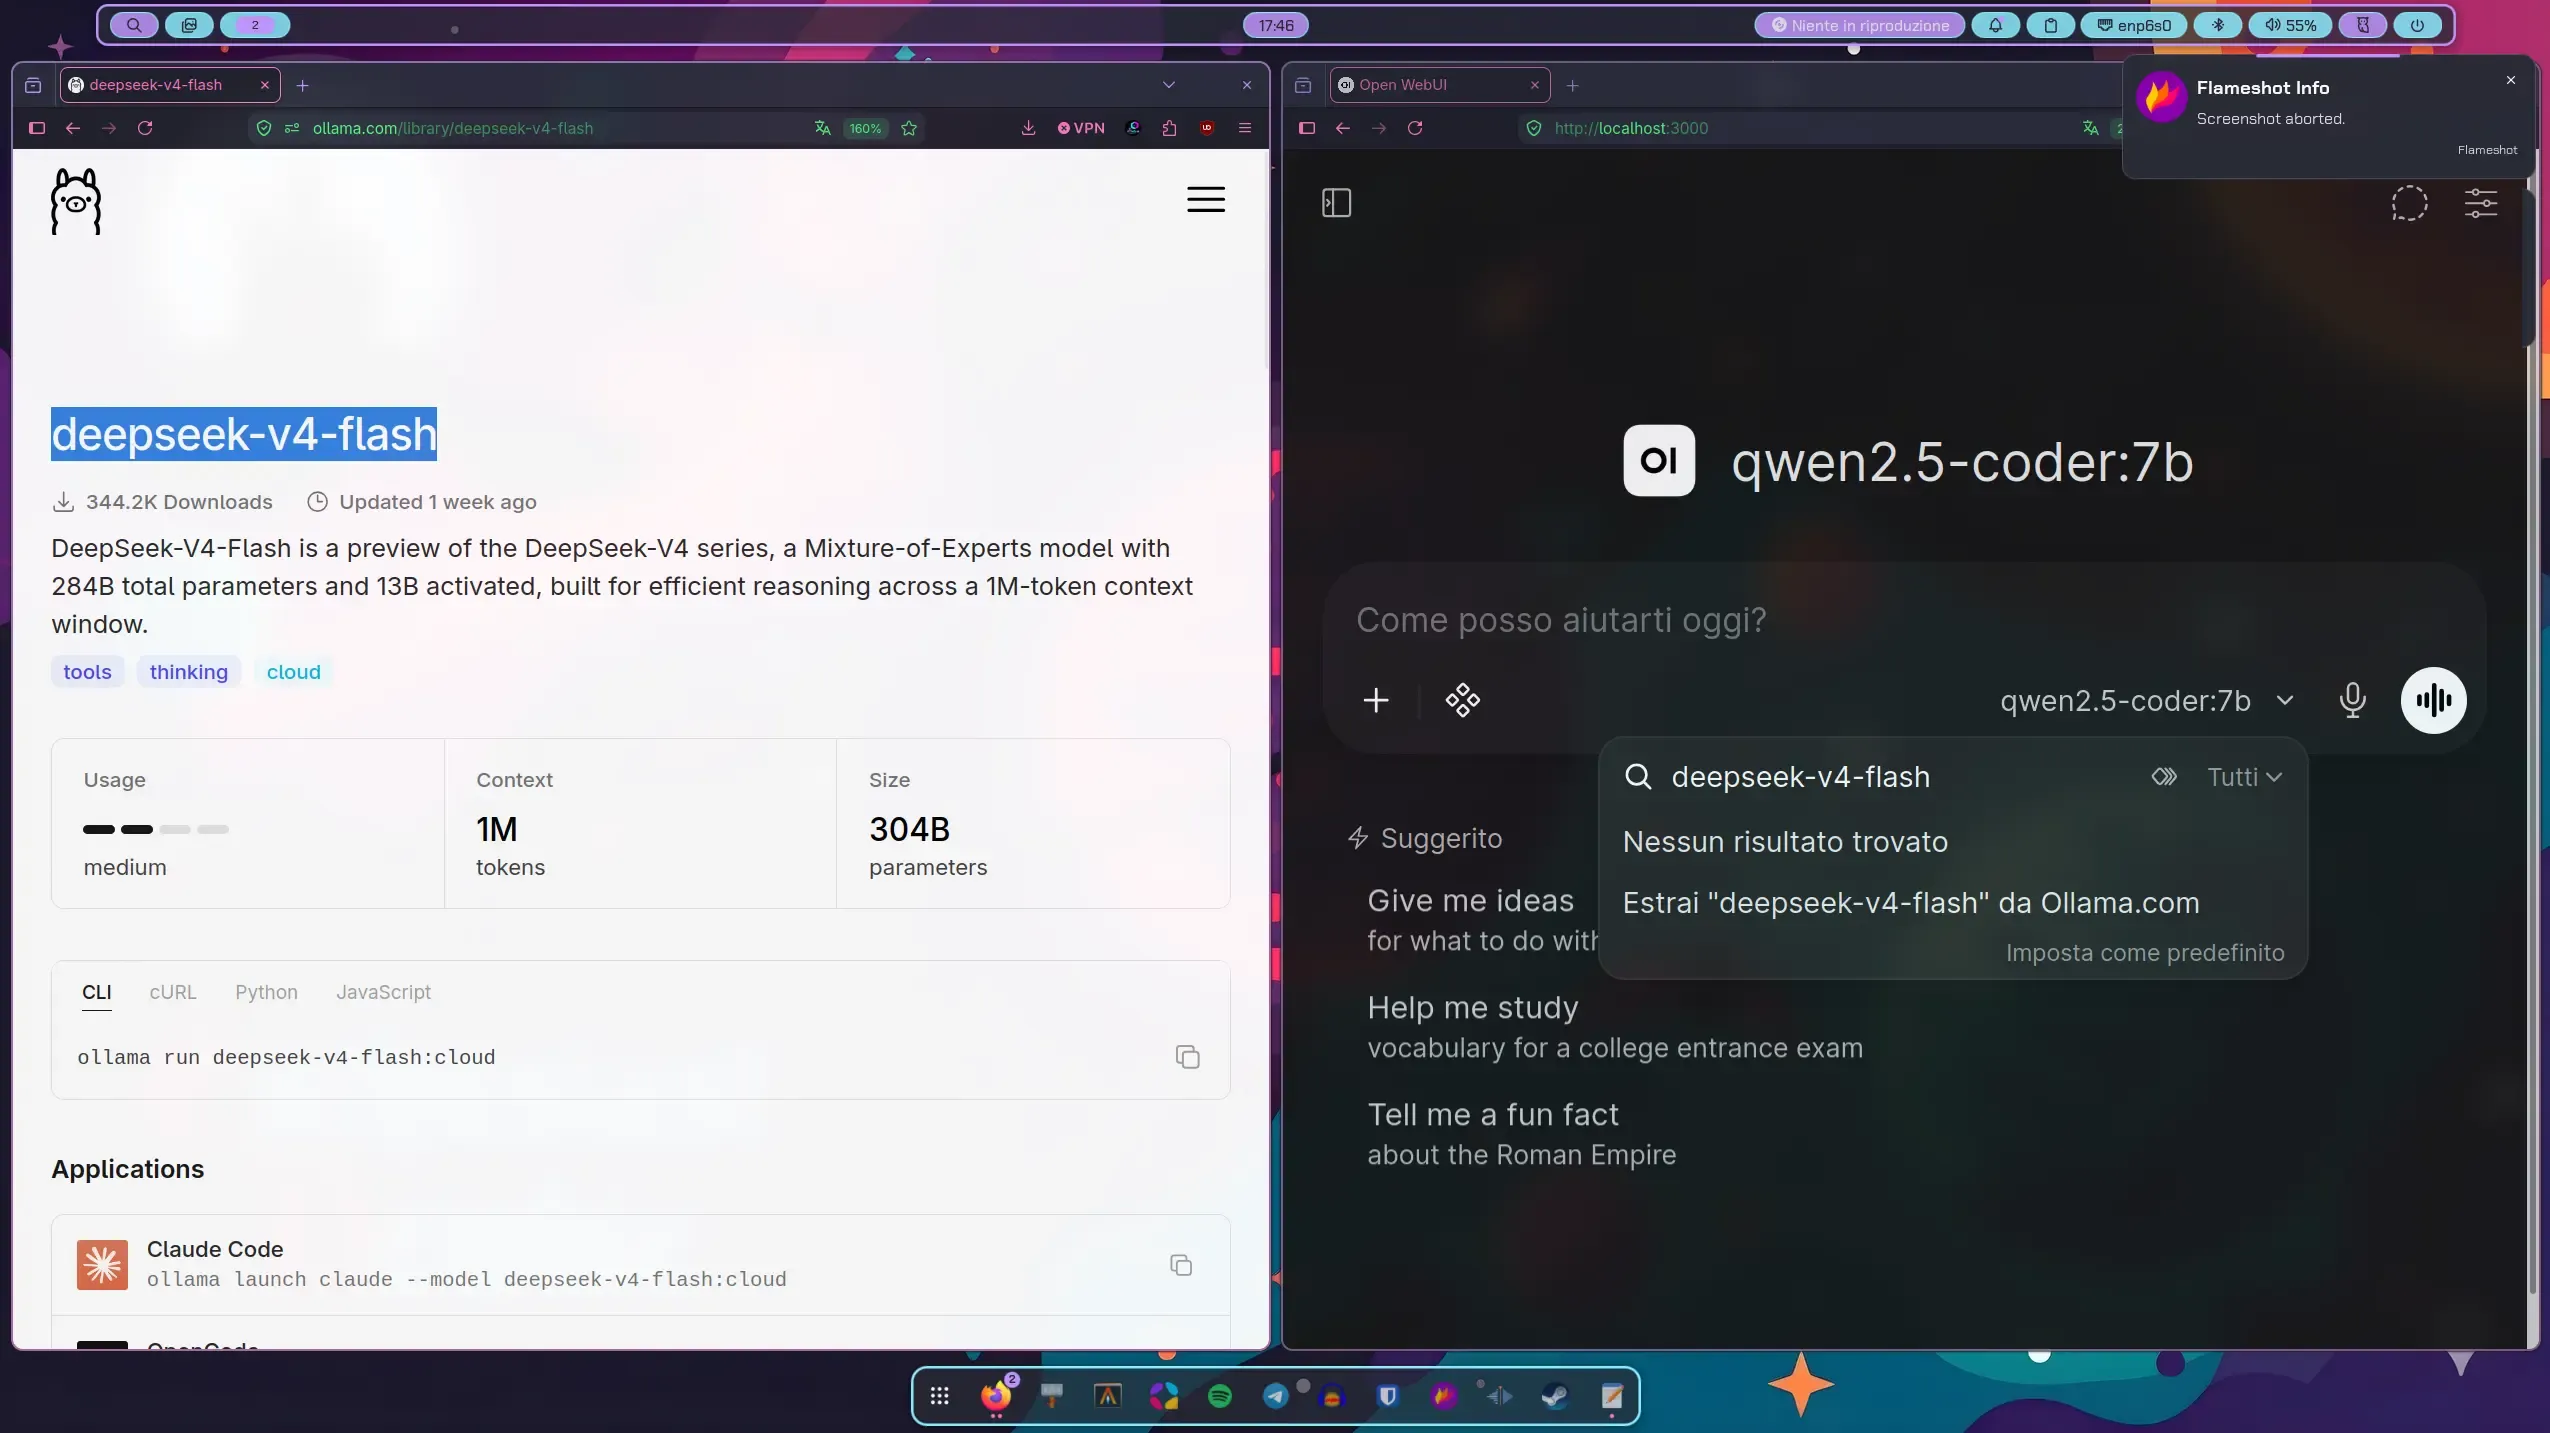Open the notifications bell in the top bar
Viewport: 2550px width, 1433px height.
coord(1995,25)
